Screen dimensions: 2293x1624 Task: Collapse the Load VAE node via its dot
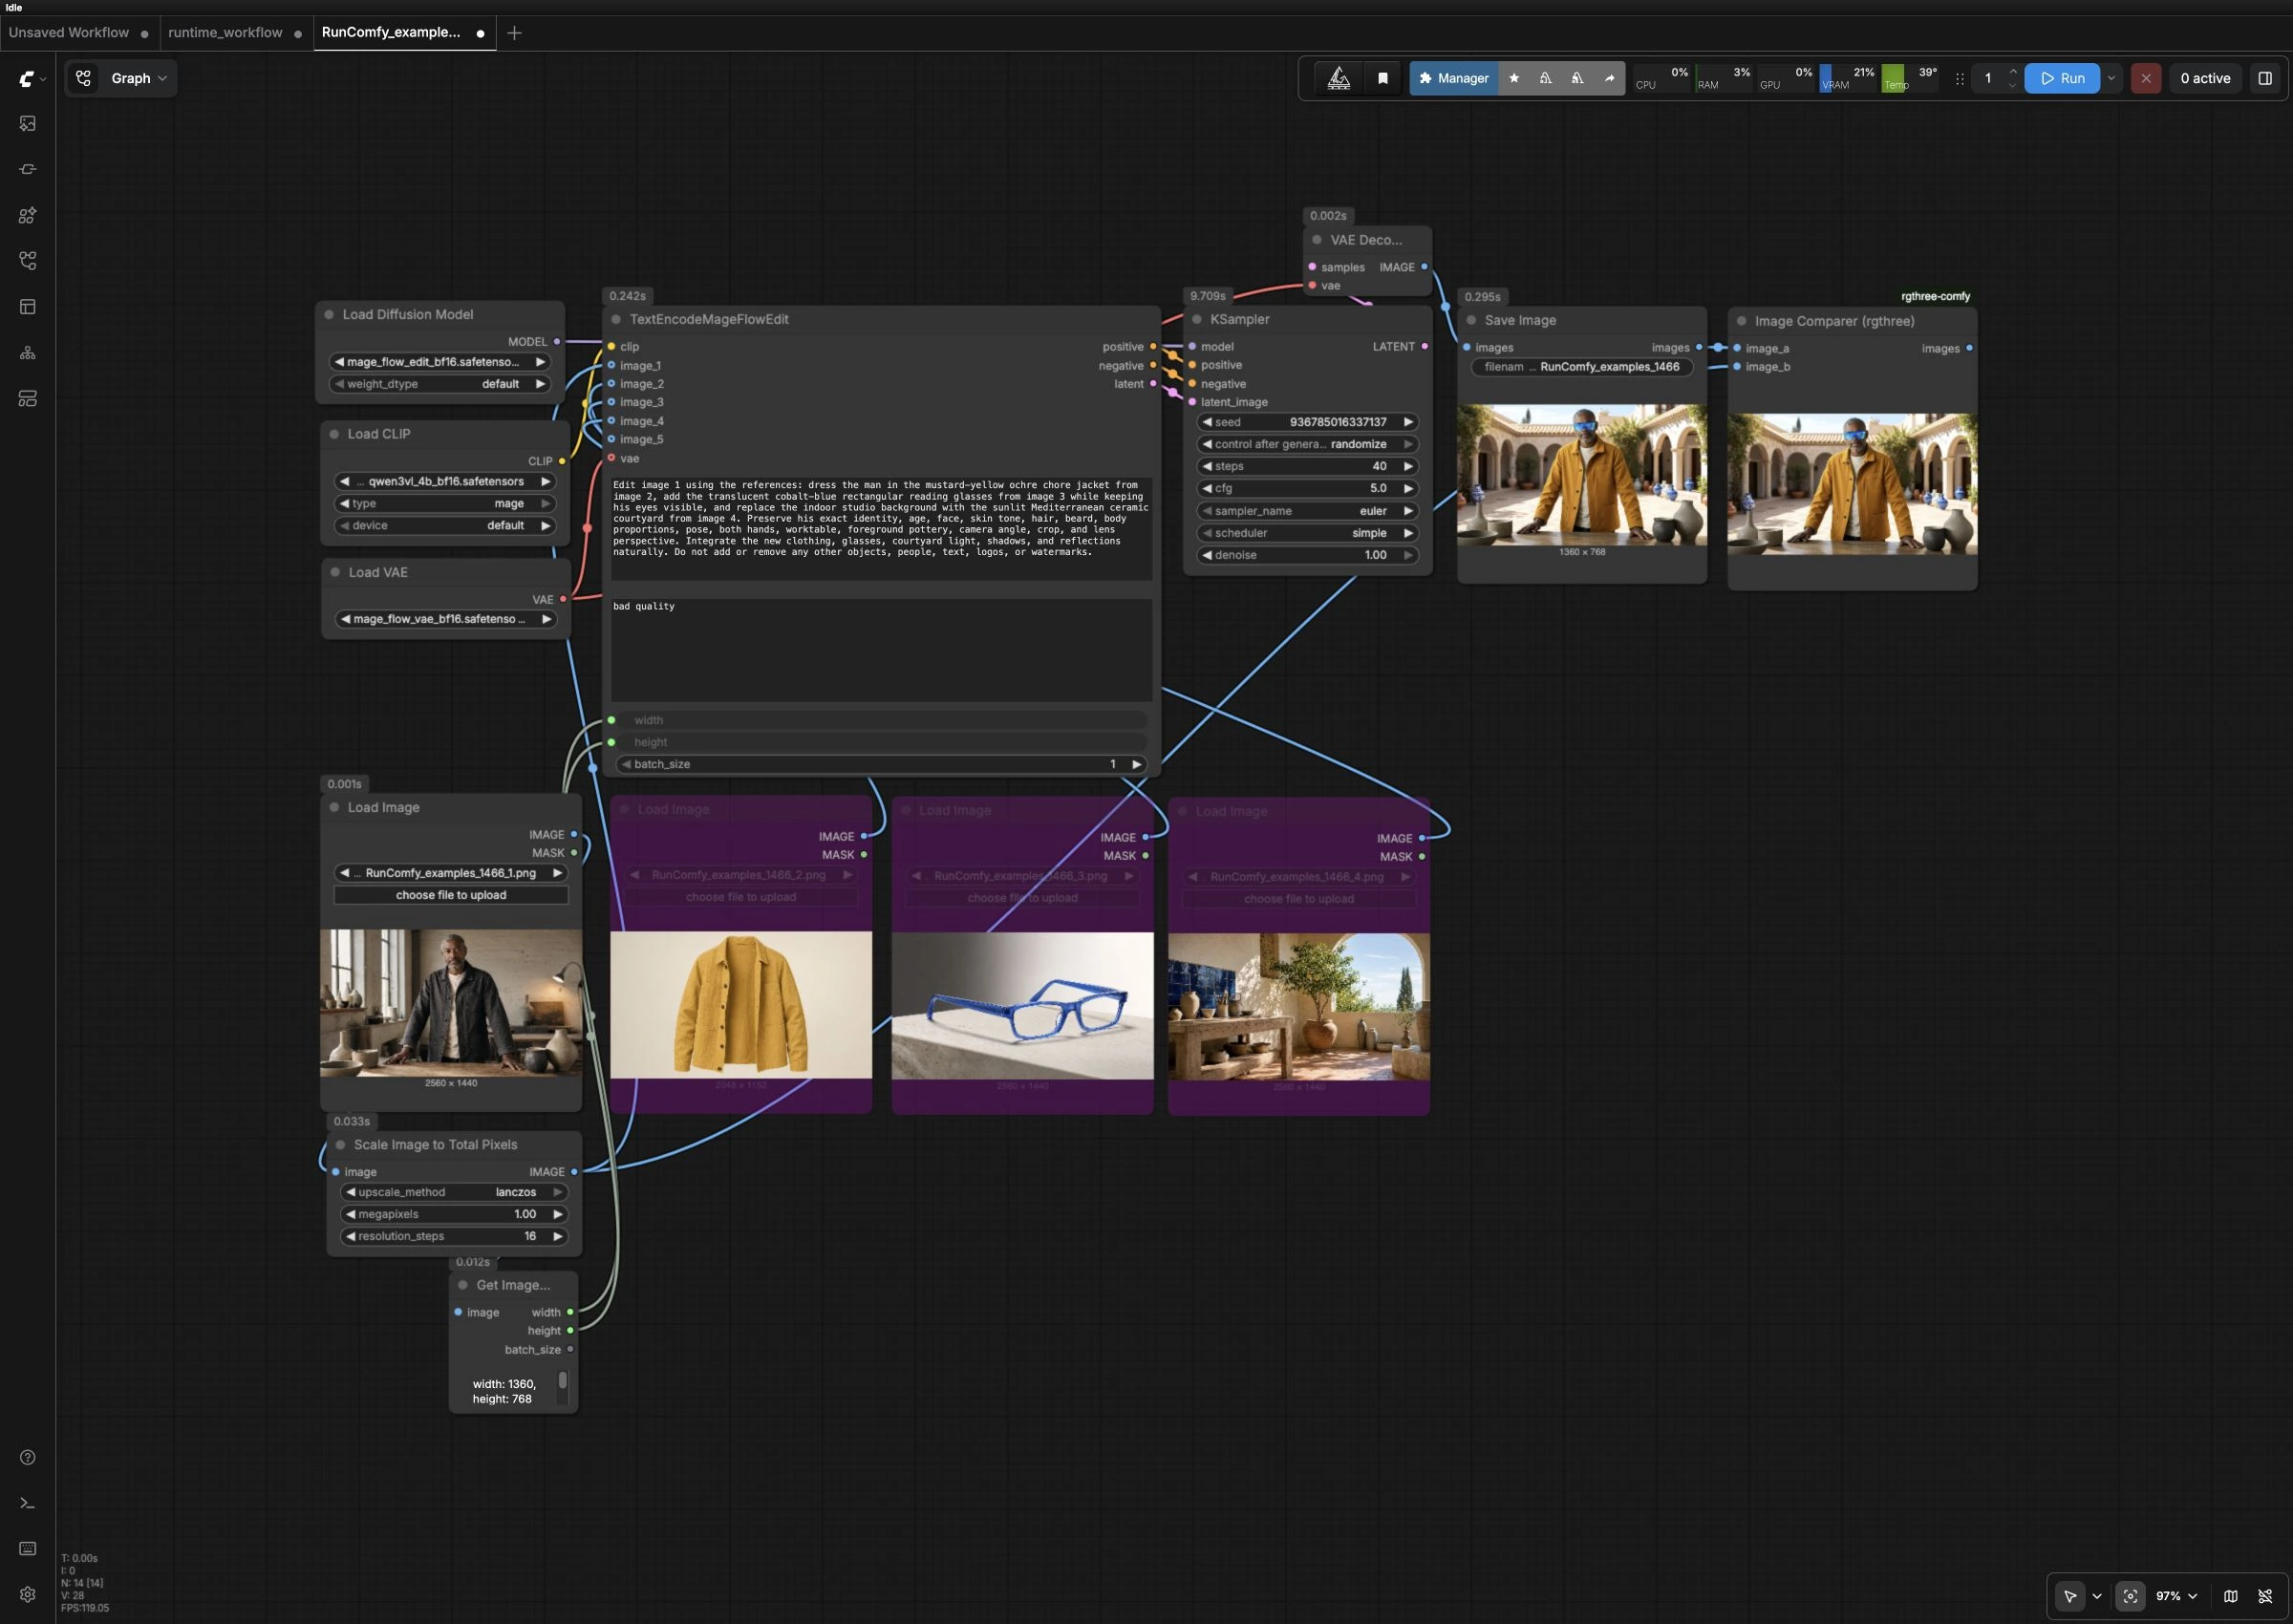[x=335, y=572]
